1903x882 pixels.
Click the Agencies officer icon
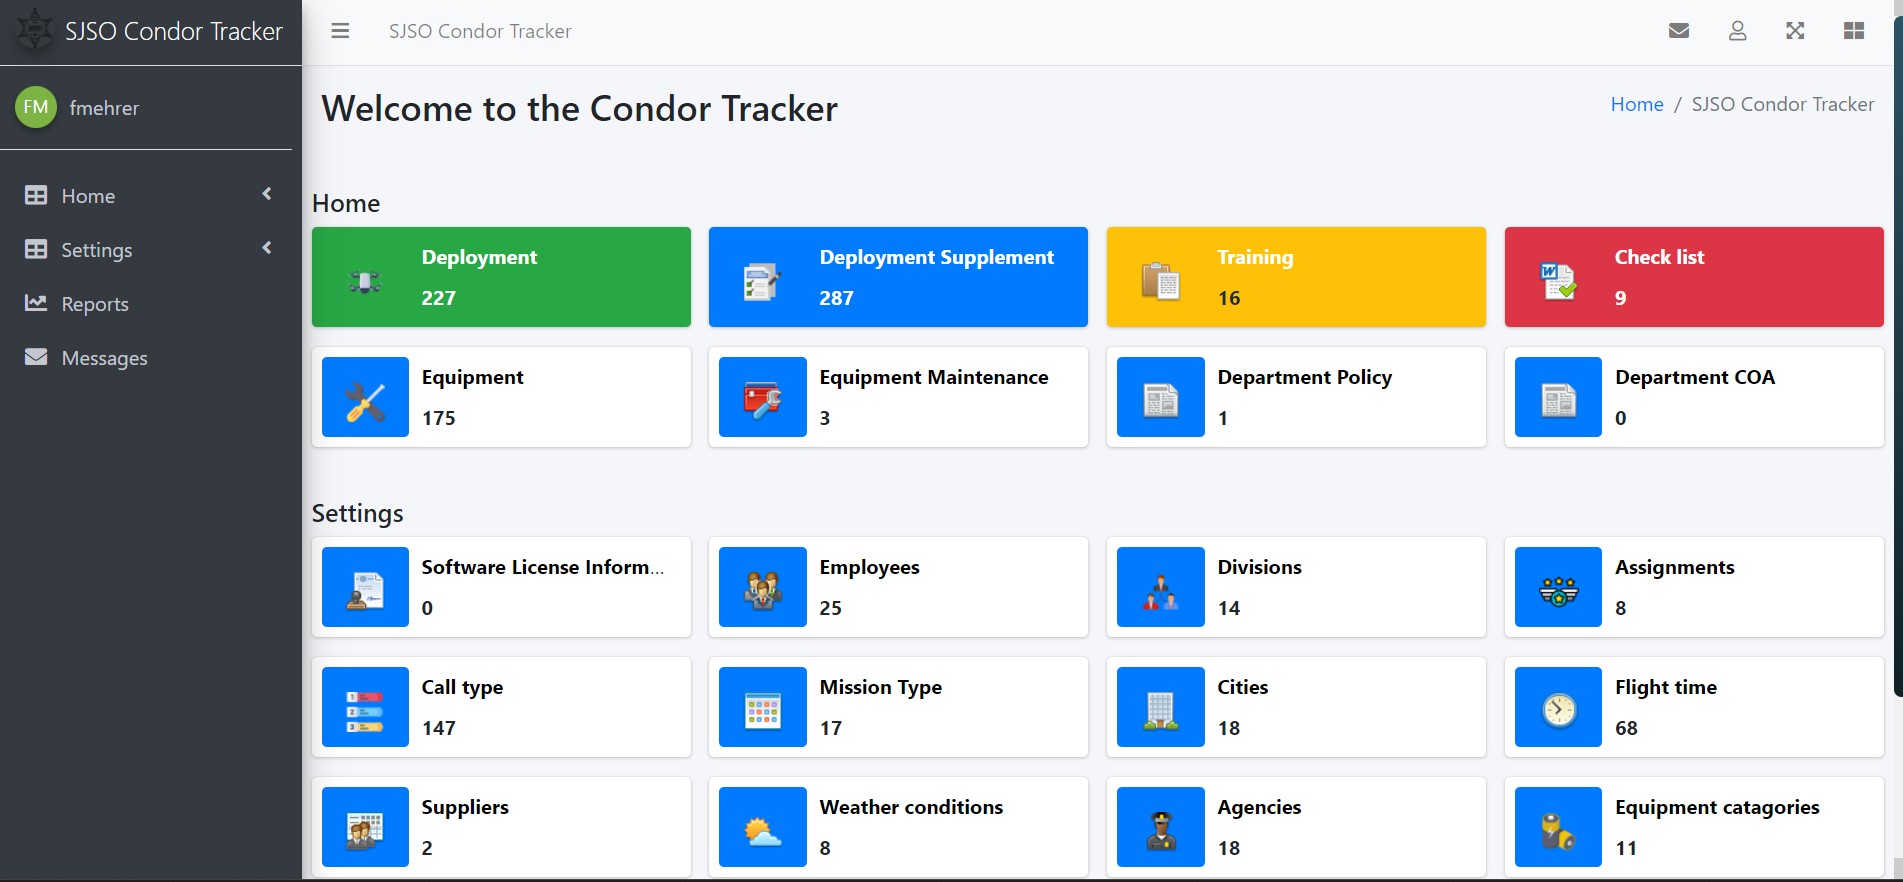tap(1160, 831)
